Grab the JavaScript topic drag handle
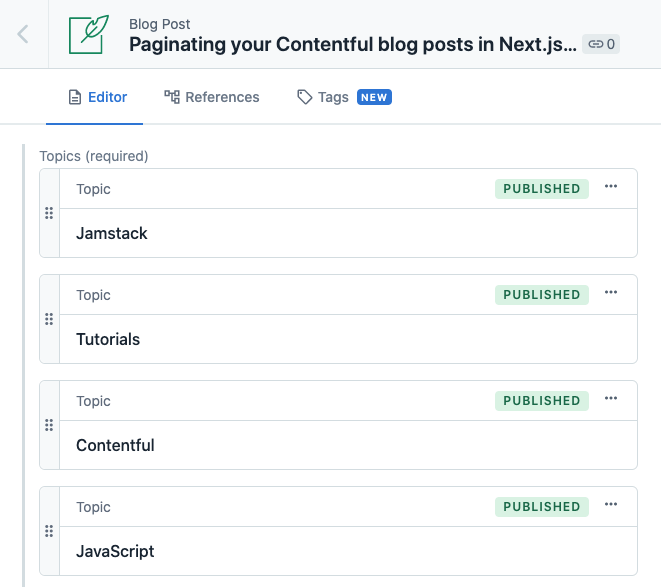This screenshot has height=587, width=661. (x=49, y=531)
